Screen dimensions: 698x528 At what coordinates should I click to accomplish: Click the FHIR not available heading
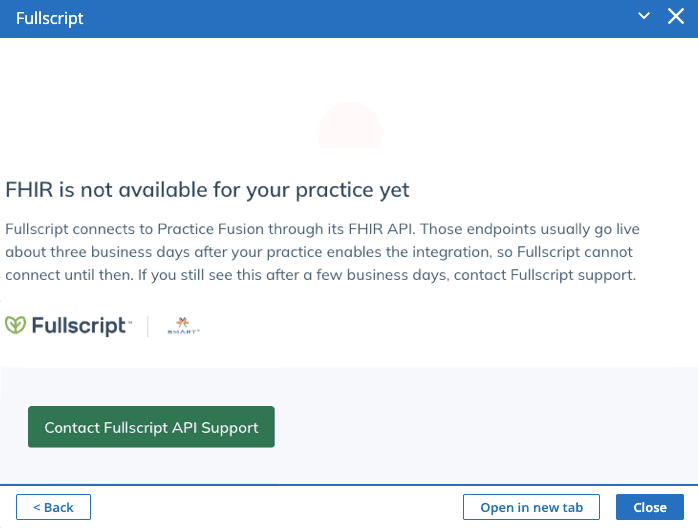[207, 190]
